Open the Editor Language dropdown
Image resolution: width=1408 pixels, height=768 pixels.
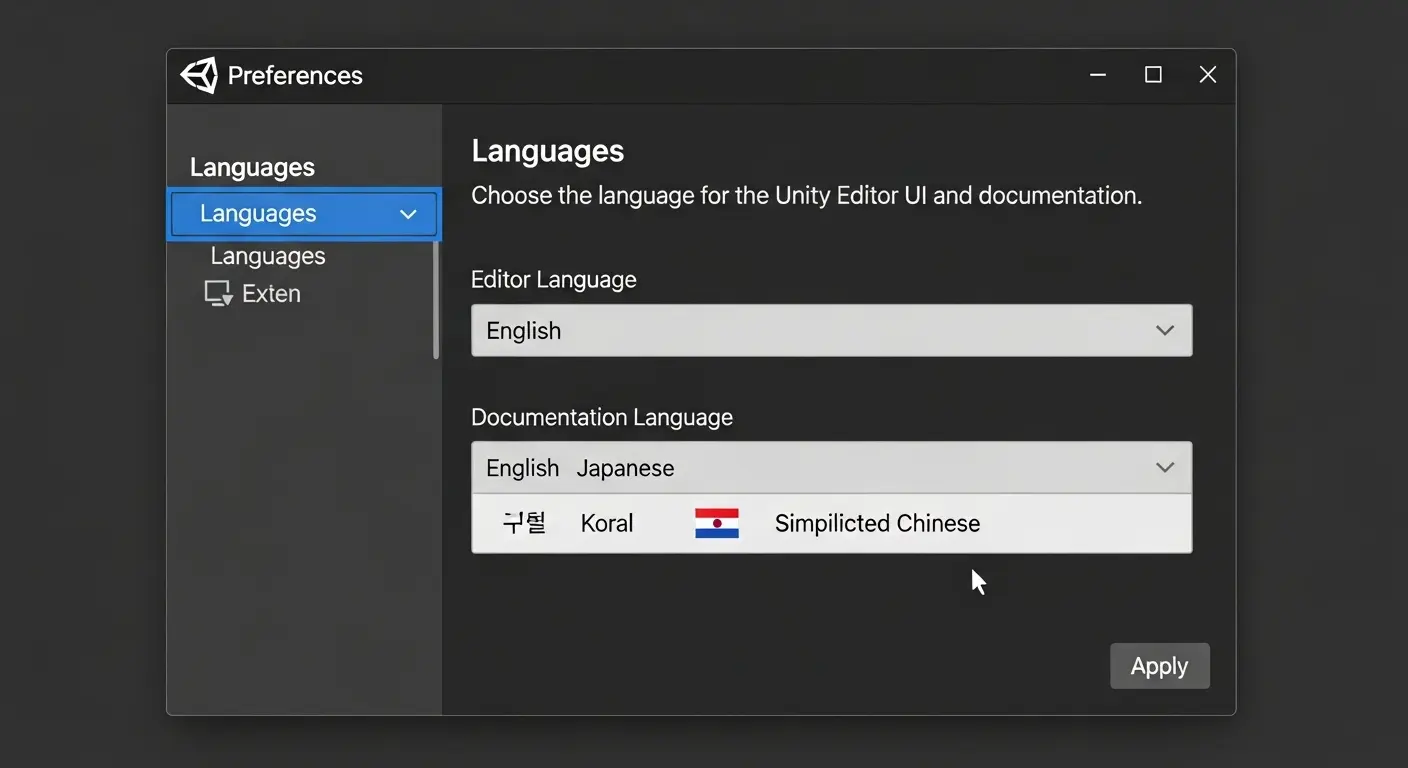point(831,330)
